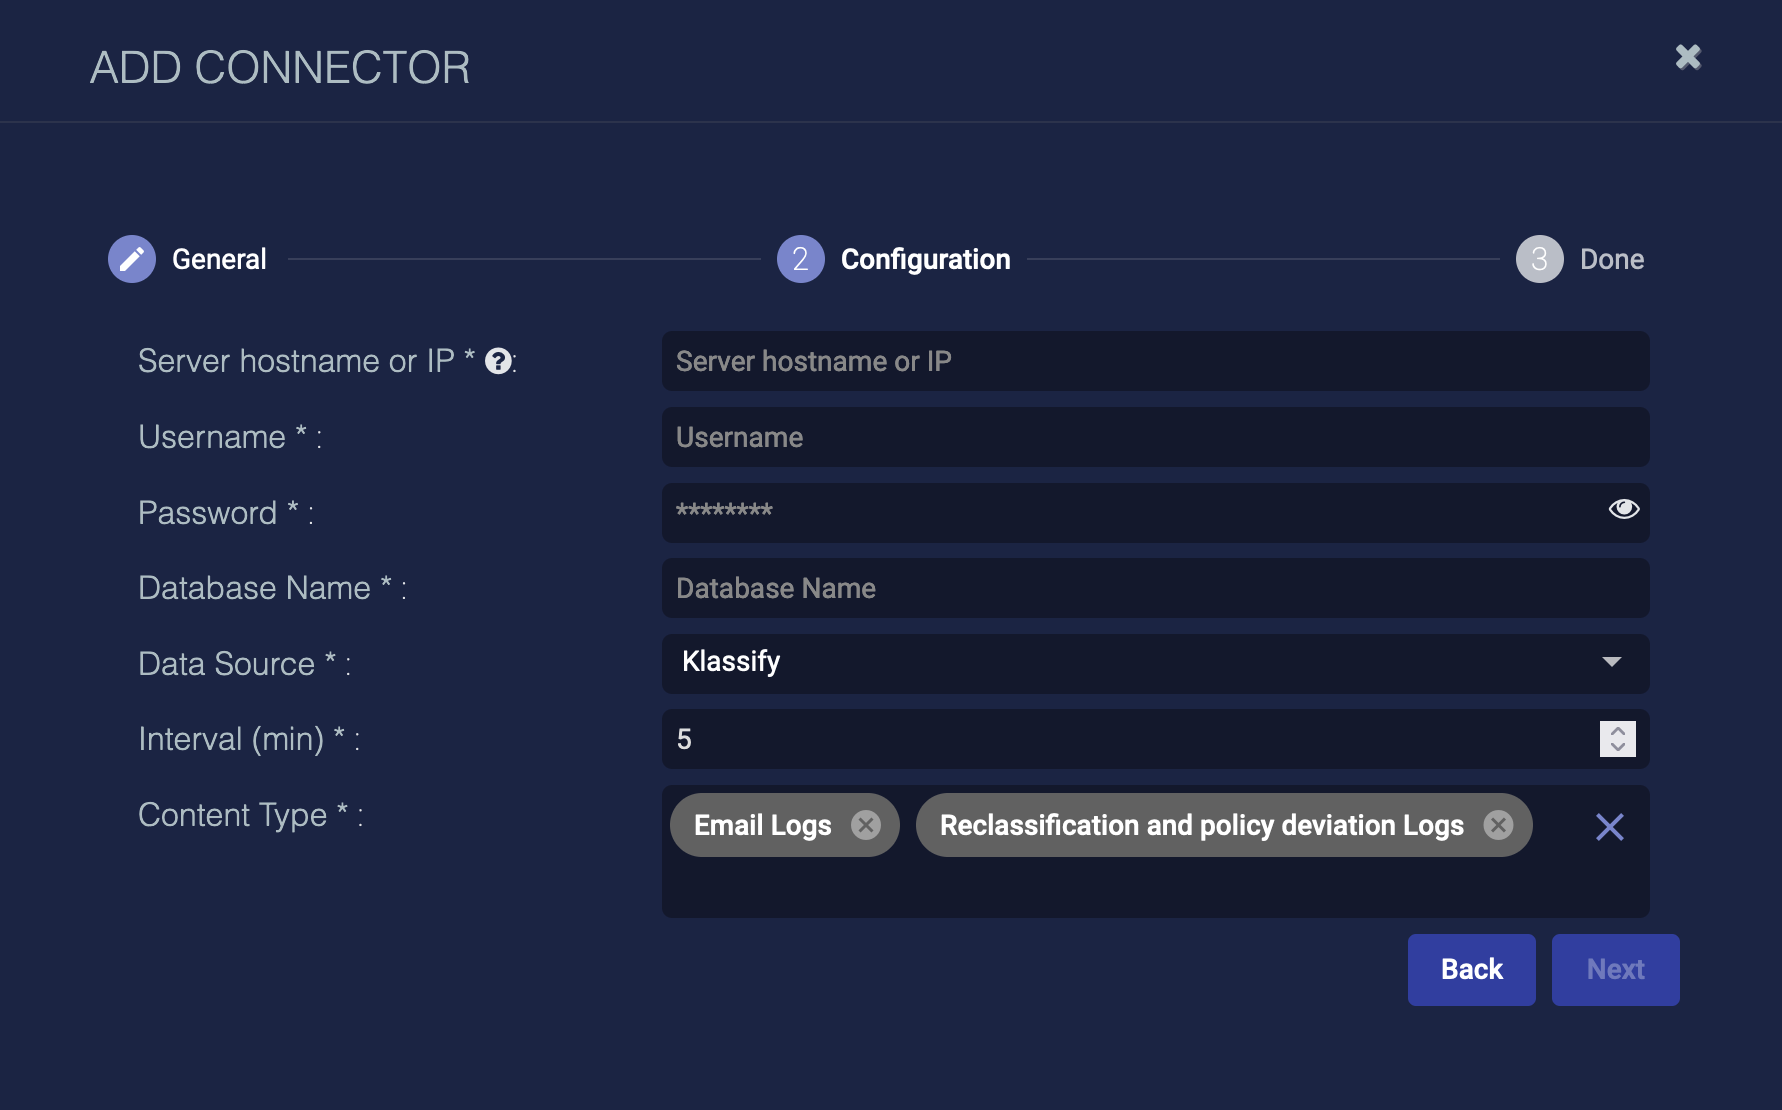Go to the General step label
Image resolution: width=1782 pixels, height=1110 pixels.
click(219, 259)
